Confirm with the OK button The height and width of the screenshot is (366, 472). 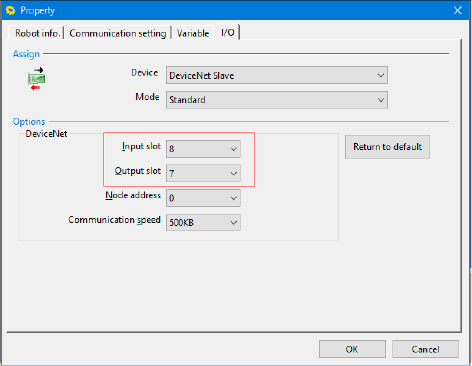(352, 349)
